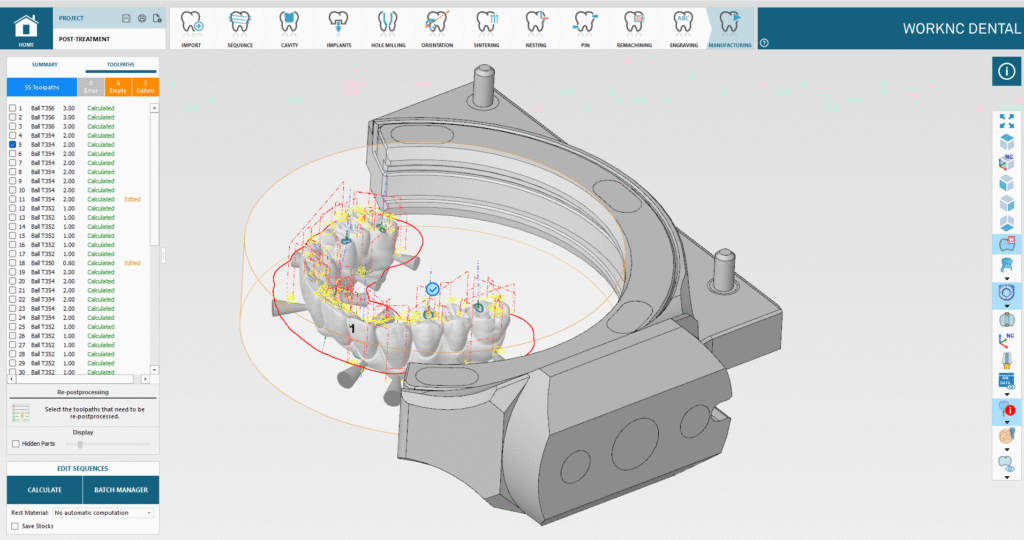Click the re-postprocessing list icon
Image resolution: width=1024 pixels, height=540 pixels.
coord(21,413)
